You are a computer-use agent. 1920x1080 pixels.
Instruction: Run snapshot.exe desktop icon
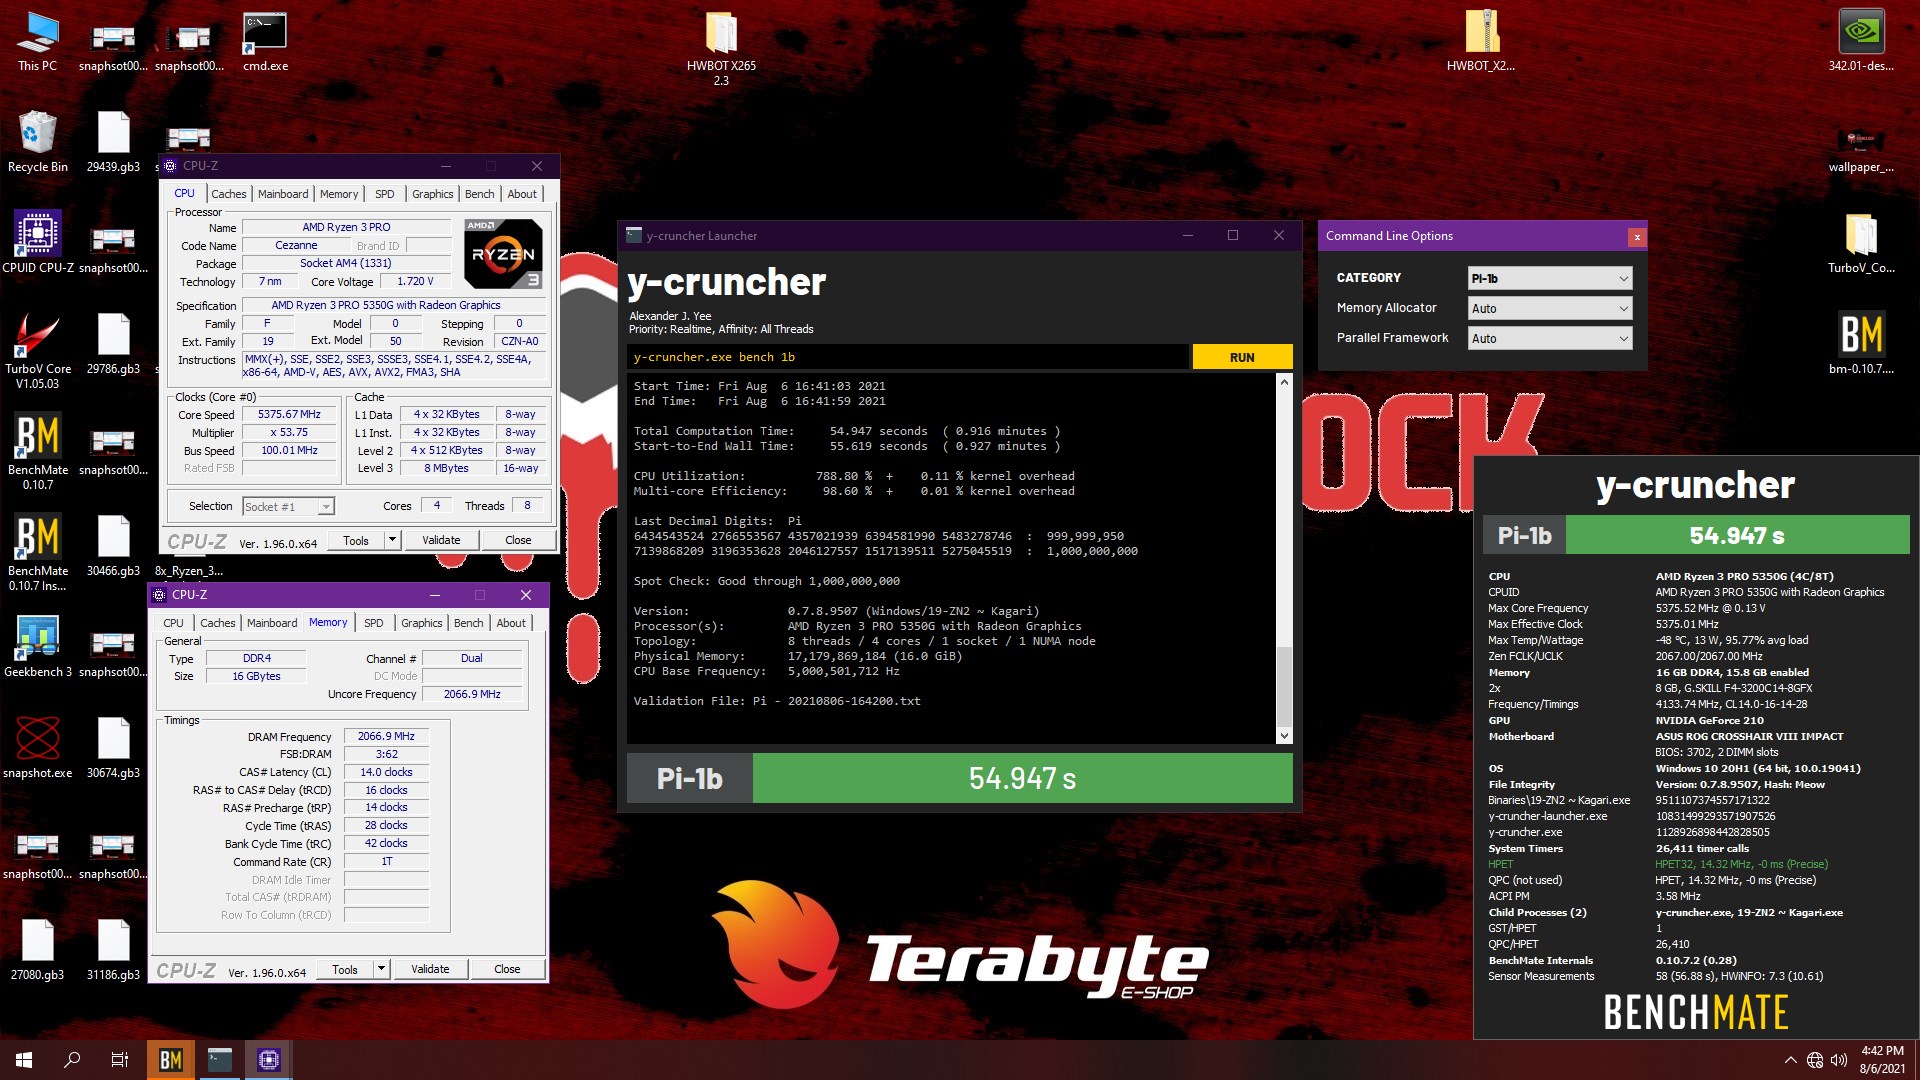click(38, 747)
